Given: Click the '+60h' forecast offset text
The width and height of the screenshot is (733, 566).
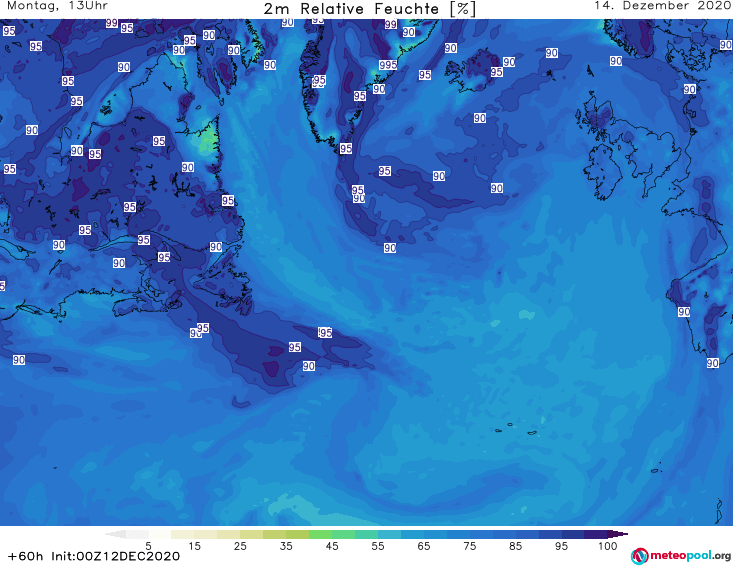Looking at the screenshot, I should (x=26, y=556).
